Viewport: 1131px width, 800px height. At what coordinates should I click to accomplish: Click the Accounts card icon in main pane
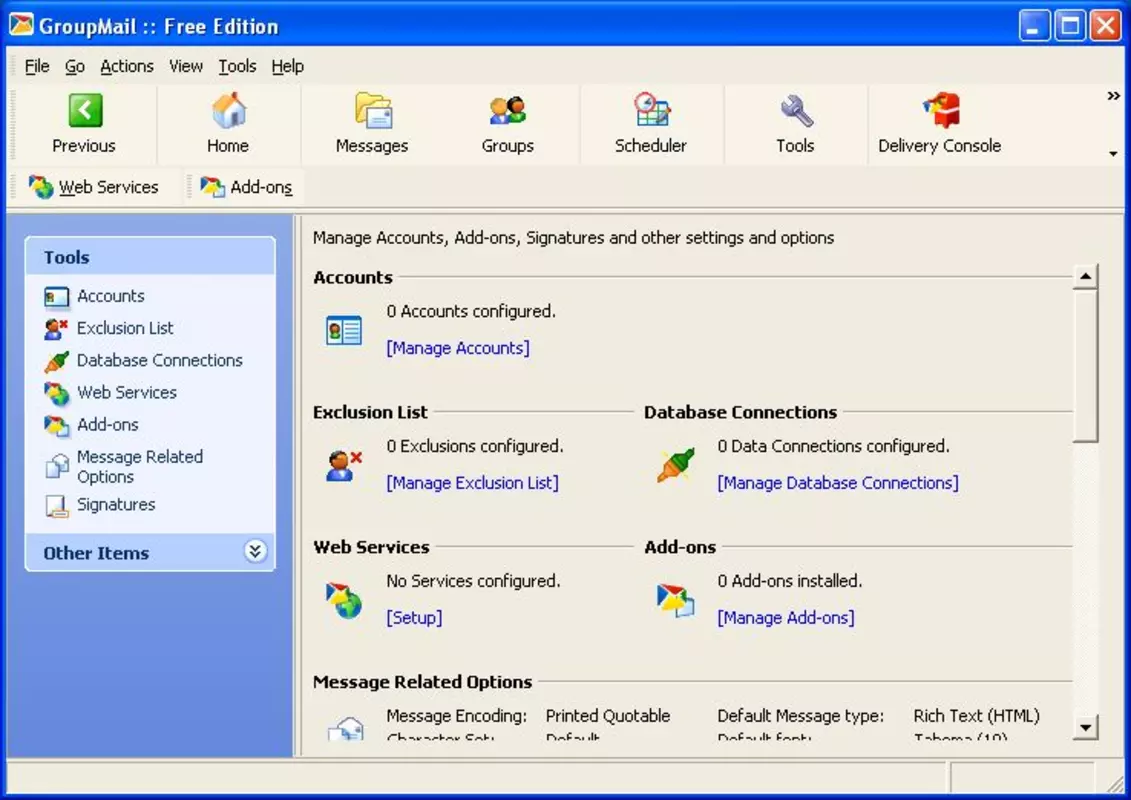[x=344, y=330]
